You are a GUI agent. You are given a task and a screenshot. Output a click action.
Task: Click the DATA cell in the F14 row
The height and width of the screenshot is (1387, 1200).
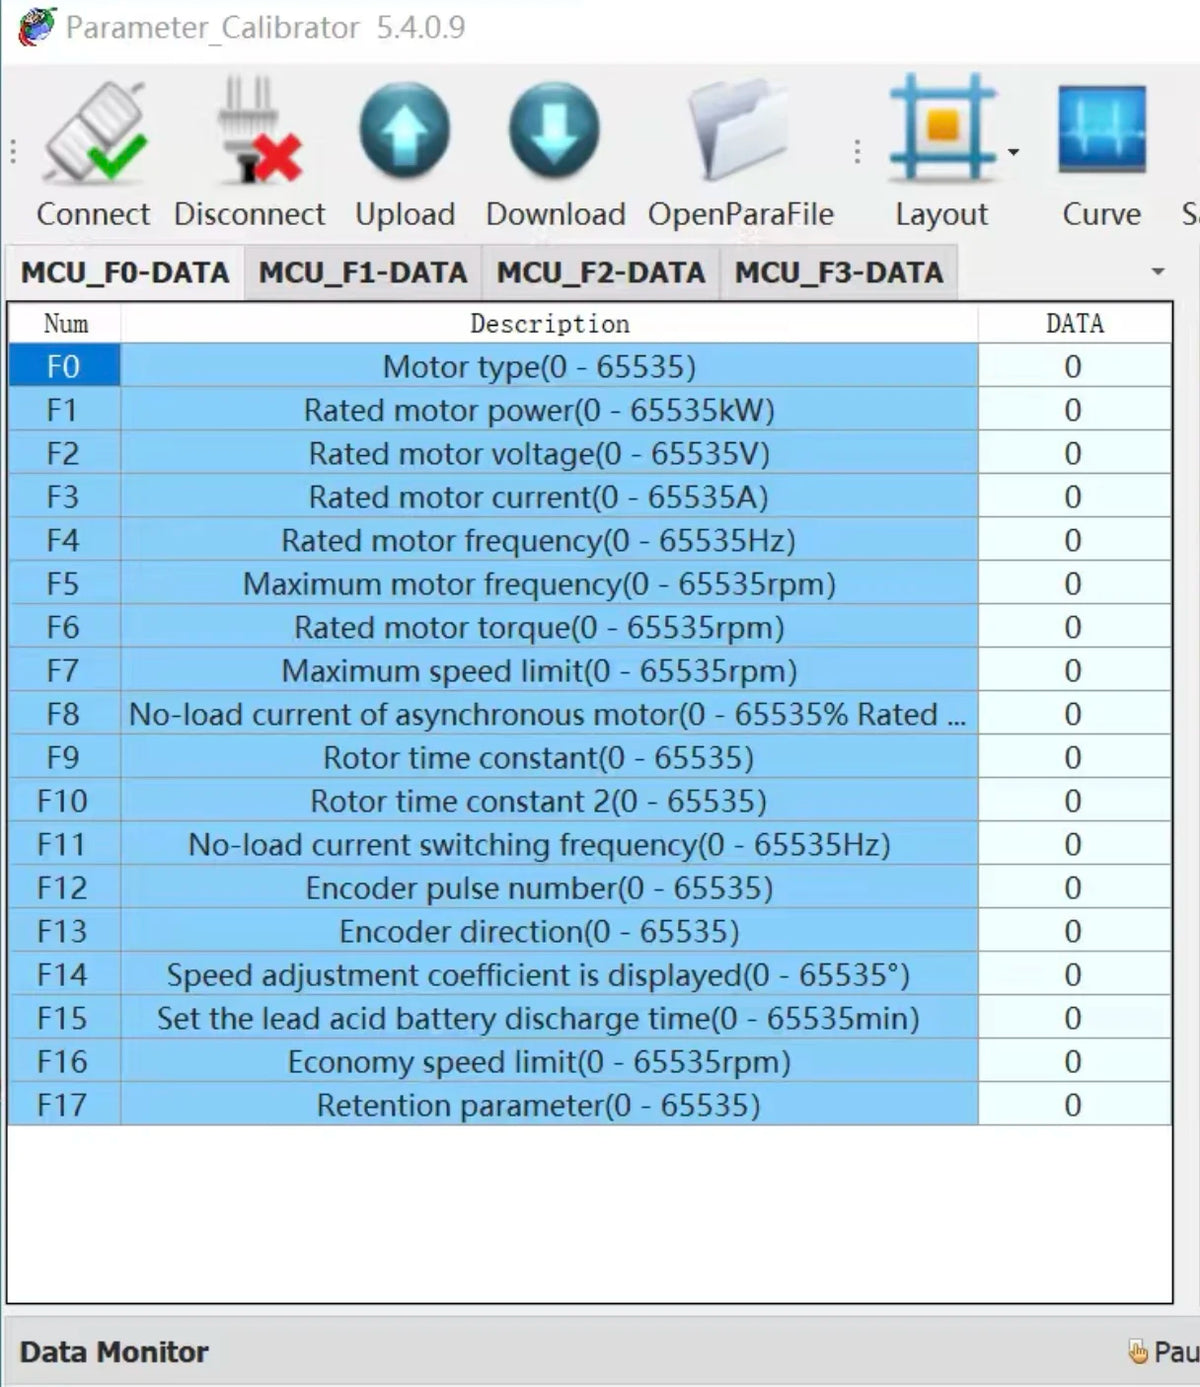tap(1074, 975)
